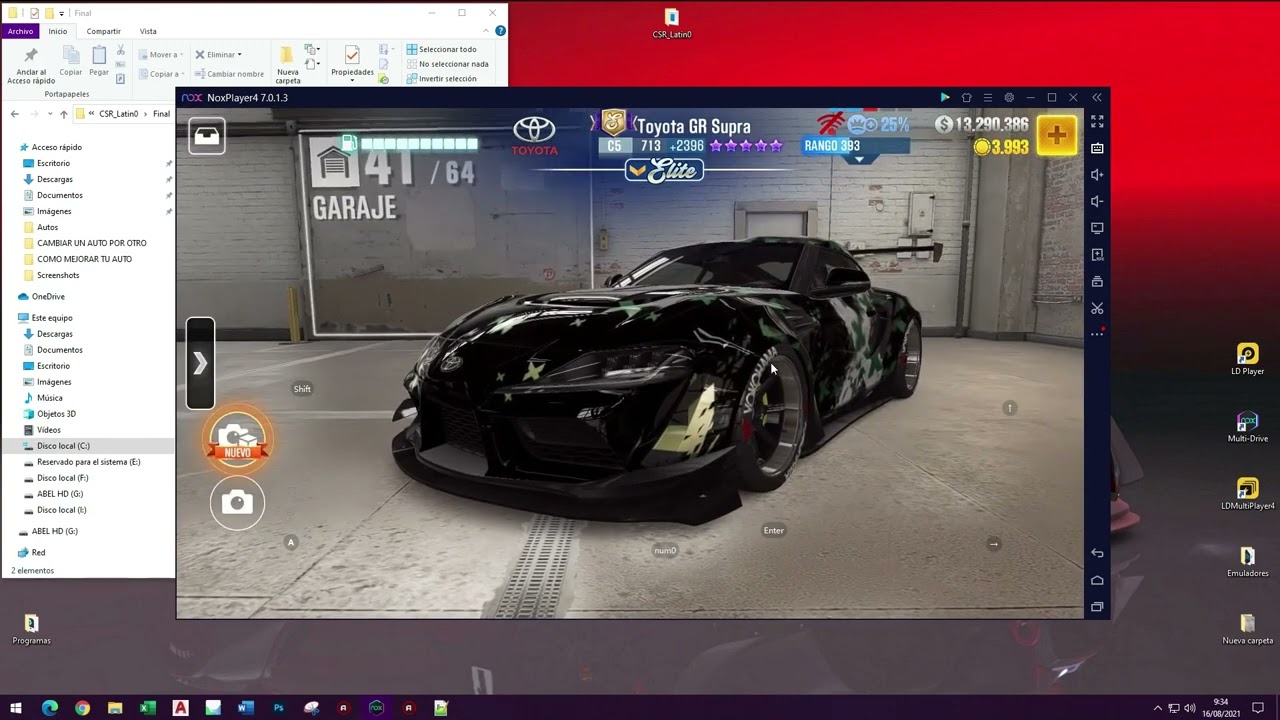This screenshot has width=1280, height=720.
Task: Open LD Player desktop shortcut
Action: tap(1247, 359)
